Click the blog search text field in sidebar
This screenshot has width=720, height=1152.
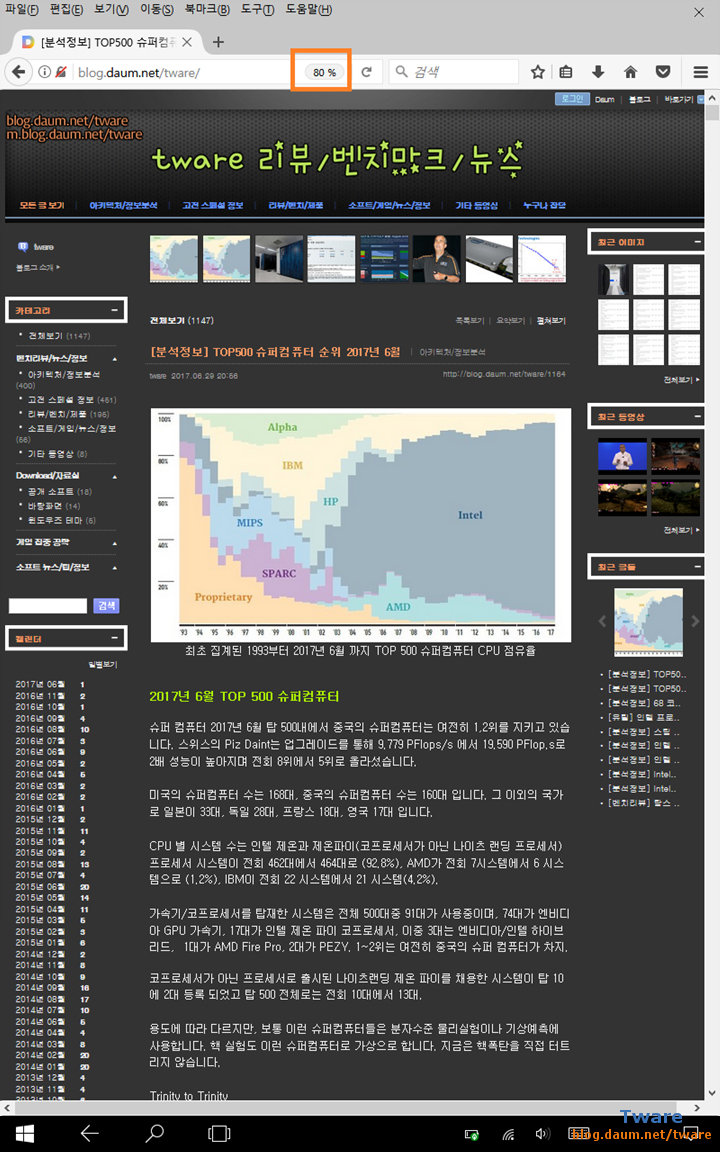[48, 606]
